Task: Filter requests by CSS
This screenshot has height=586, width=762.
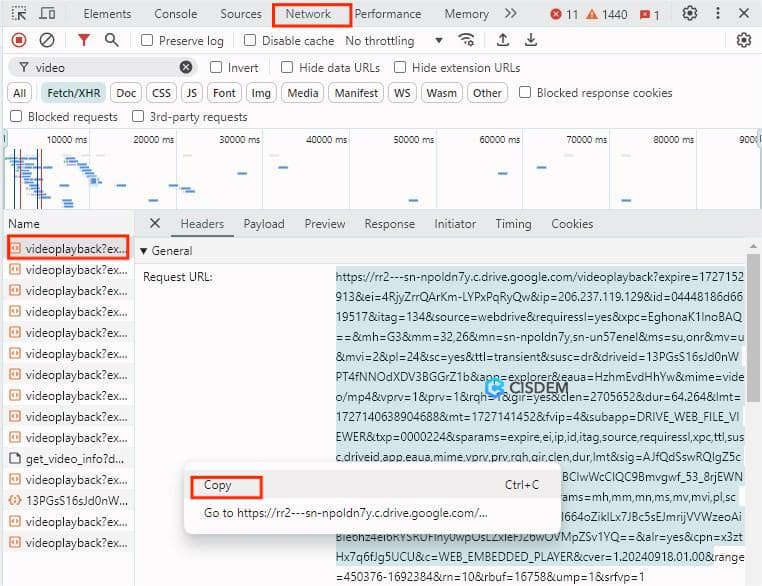Action: click(161, 93)
